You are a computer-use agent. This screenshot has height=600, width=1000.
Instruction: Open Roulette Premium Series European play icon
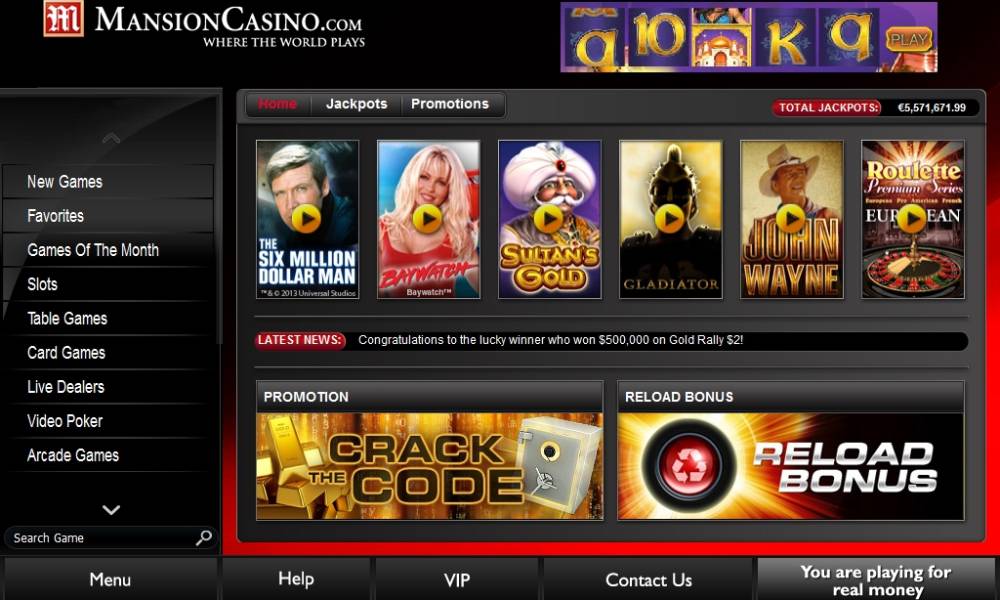[912, 219]
